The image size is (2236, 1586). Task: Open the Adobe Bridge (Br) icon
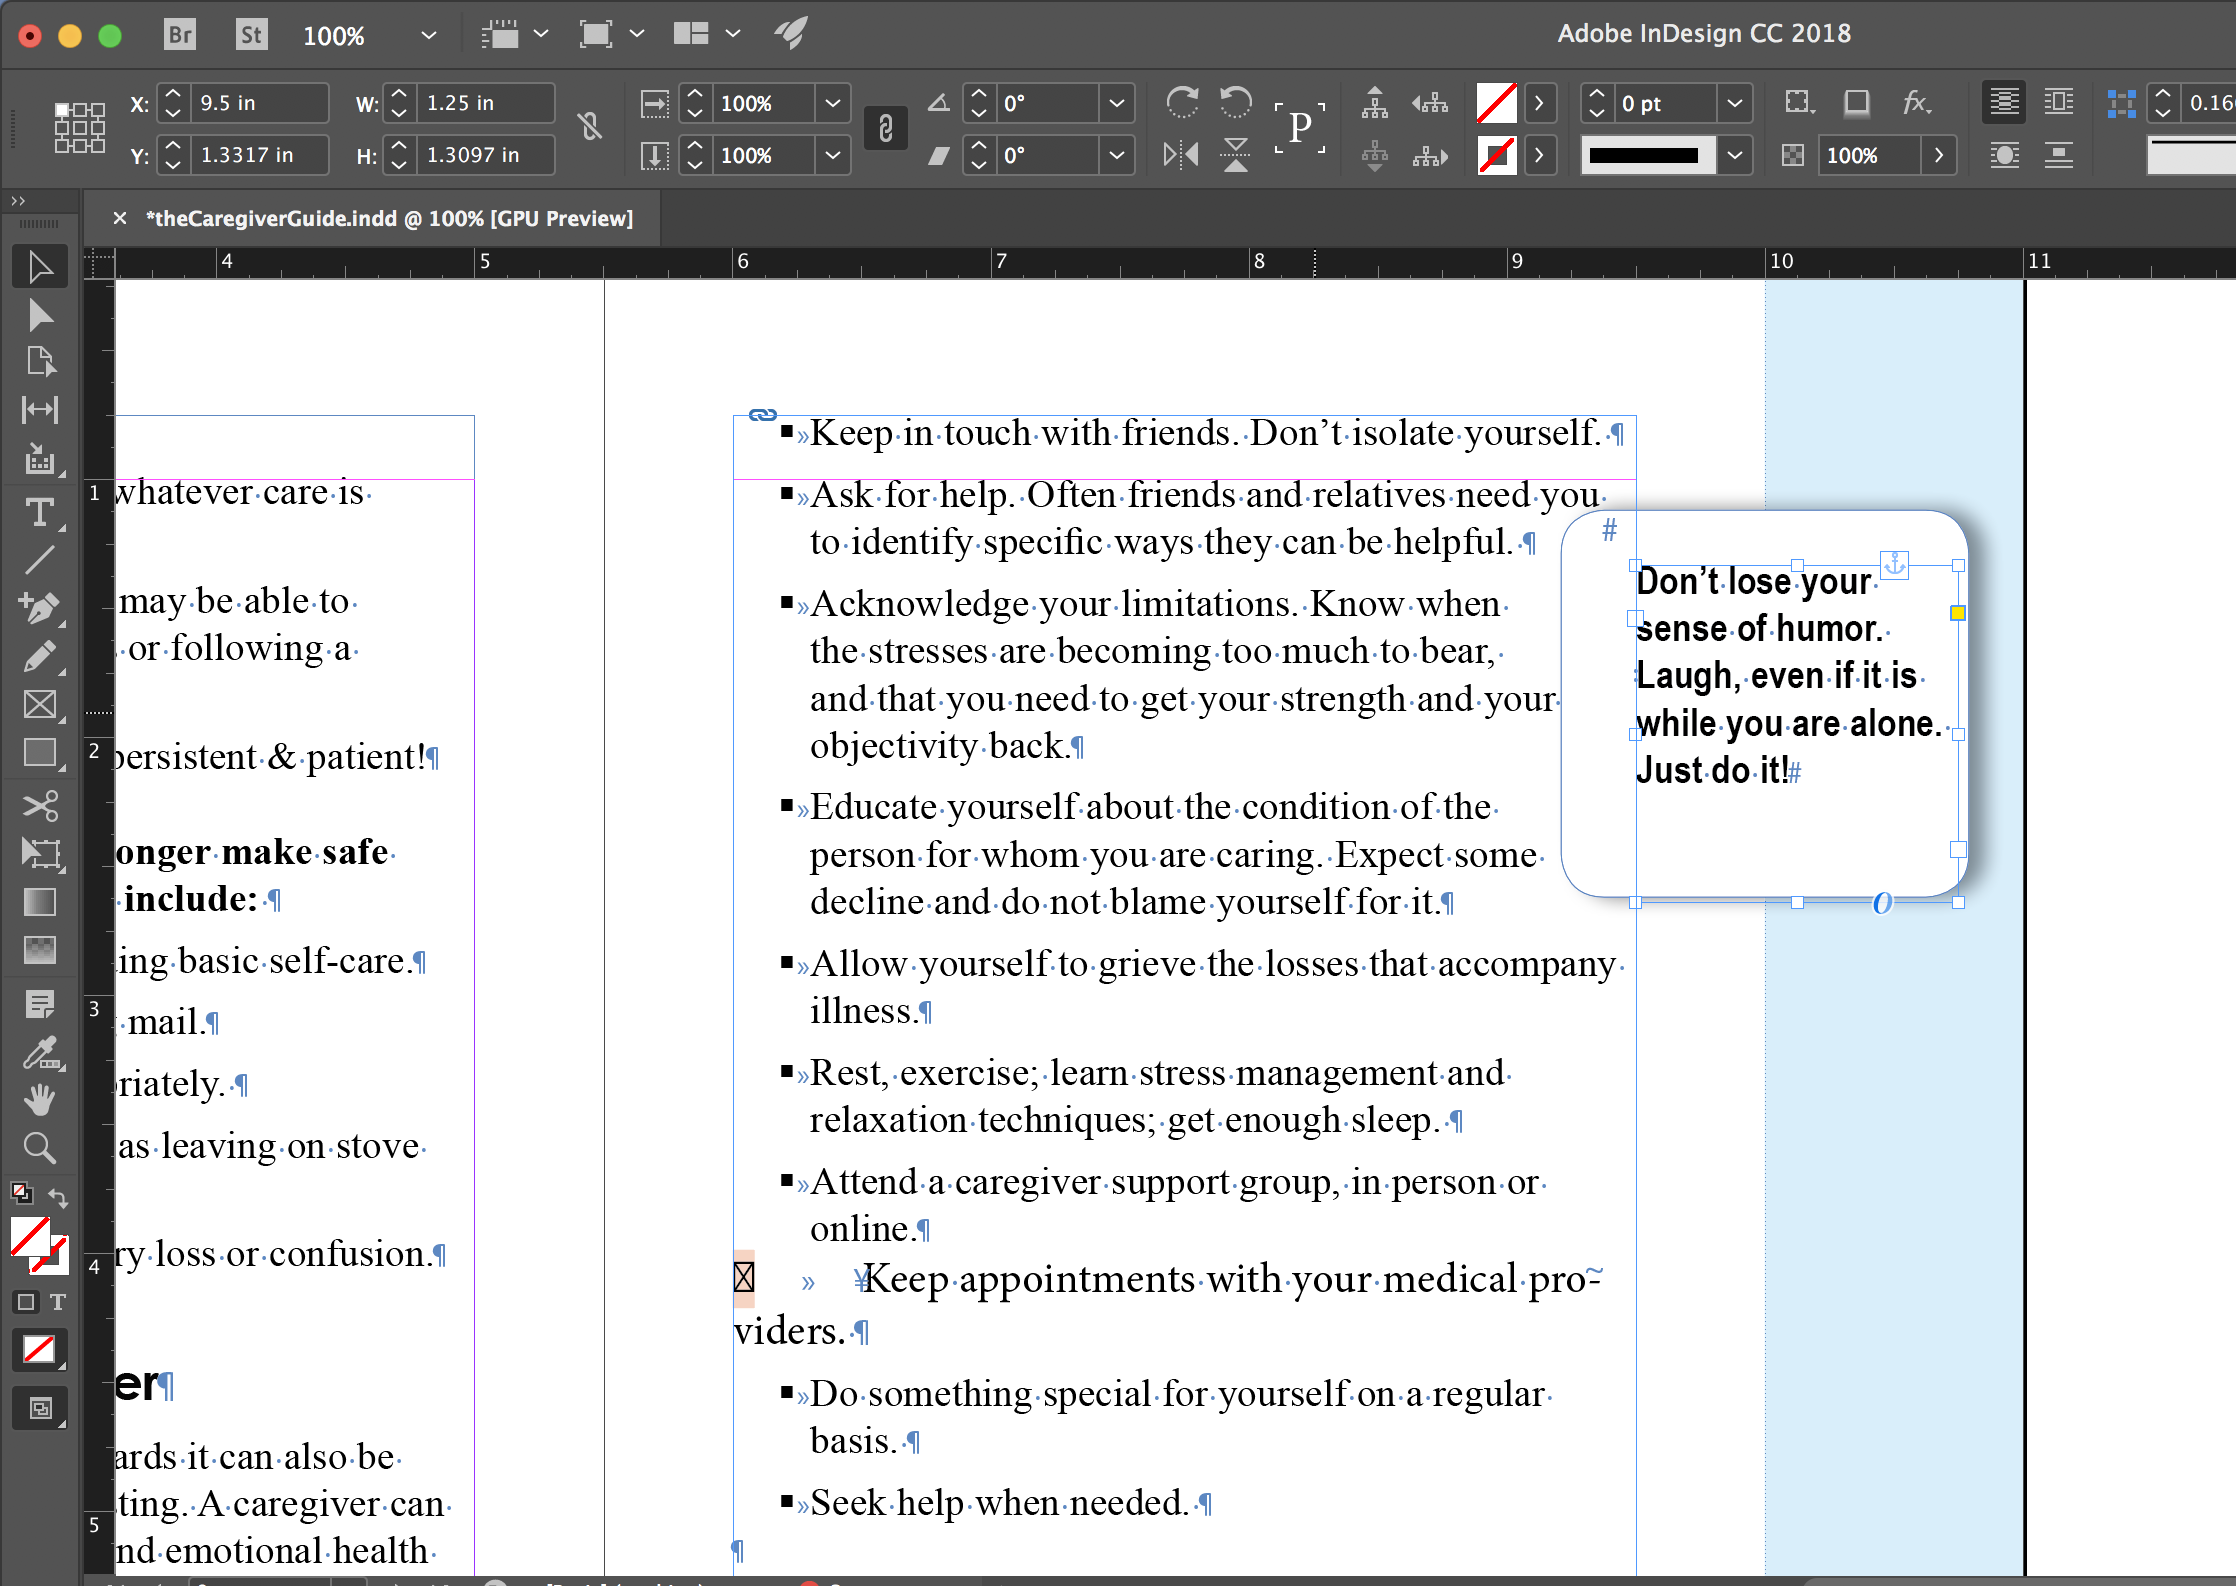(x=180, y=35)
